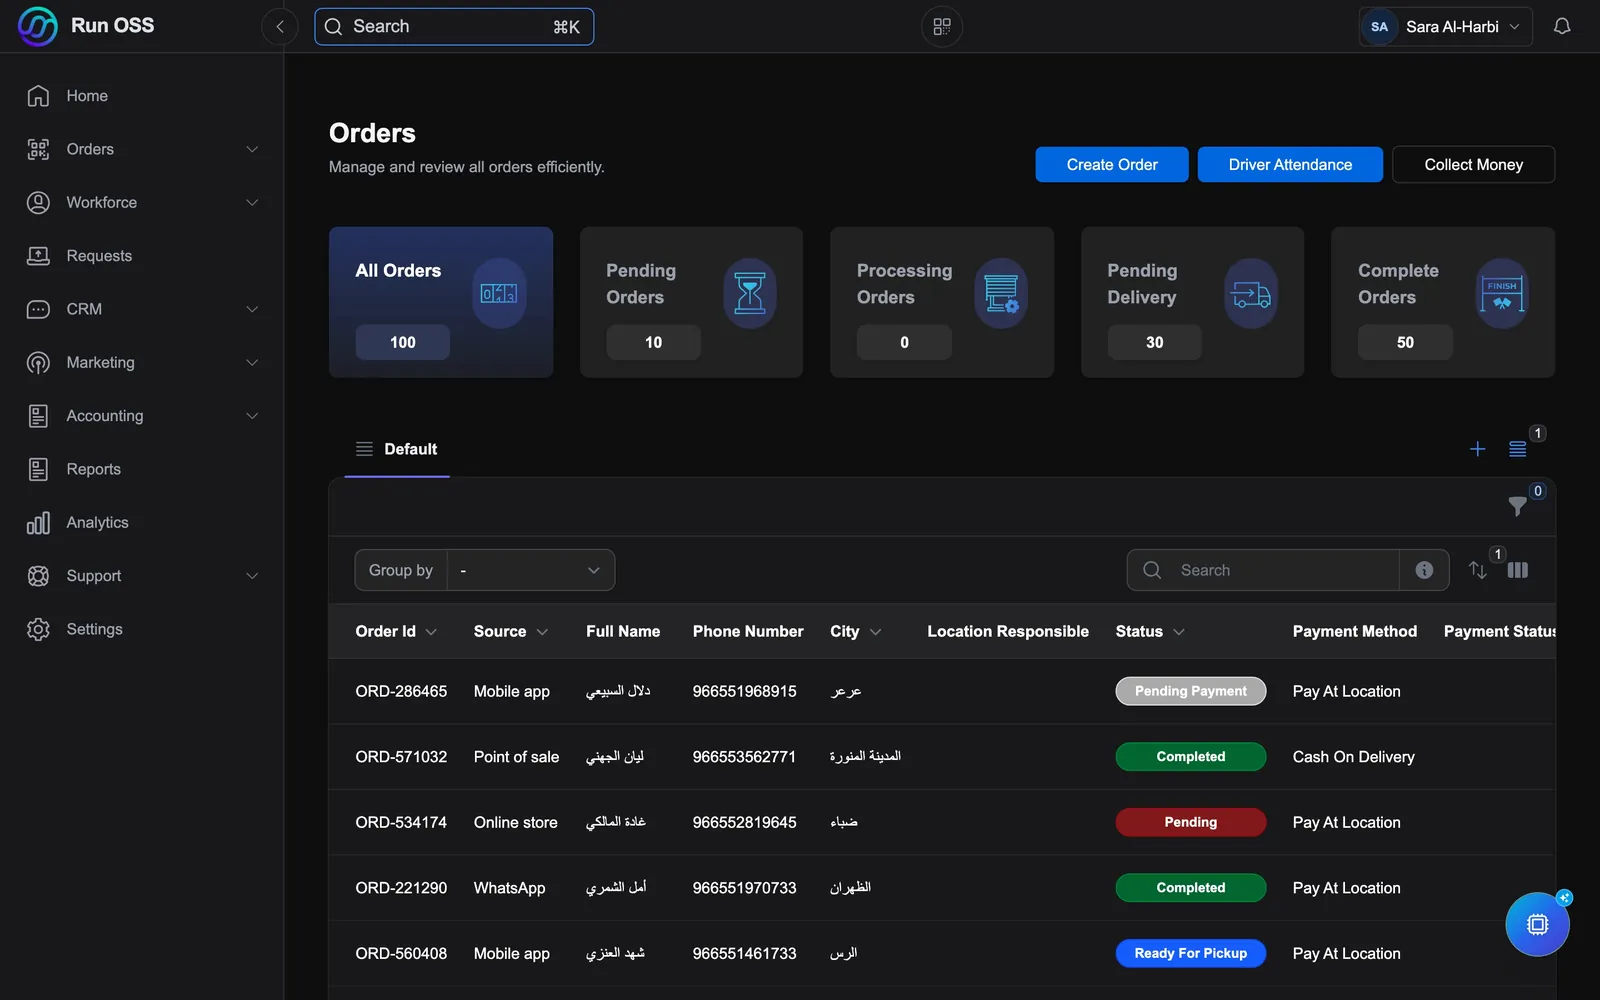Open the filter funnel icon
Screen dimensions: 1600x1000
(x=1517, y=507)
